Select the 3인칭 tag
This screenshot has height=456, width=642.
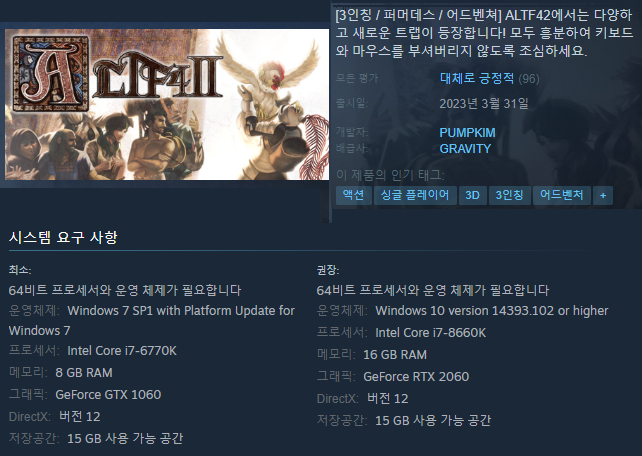(509, 195)
